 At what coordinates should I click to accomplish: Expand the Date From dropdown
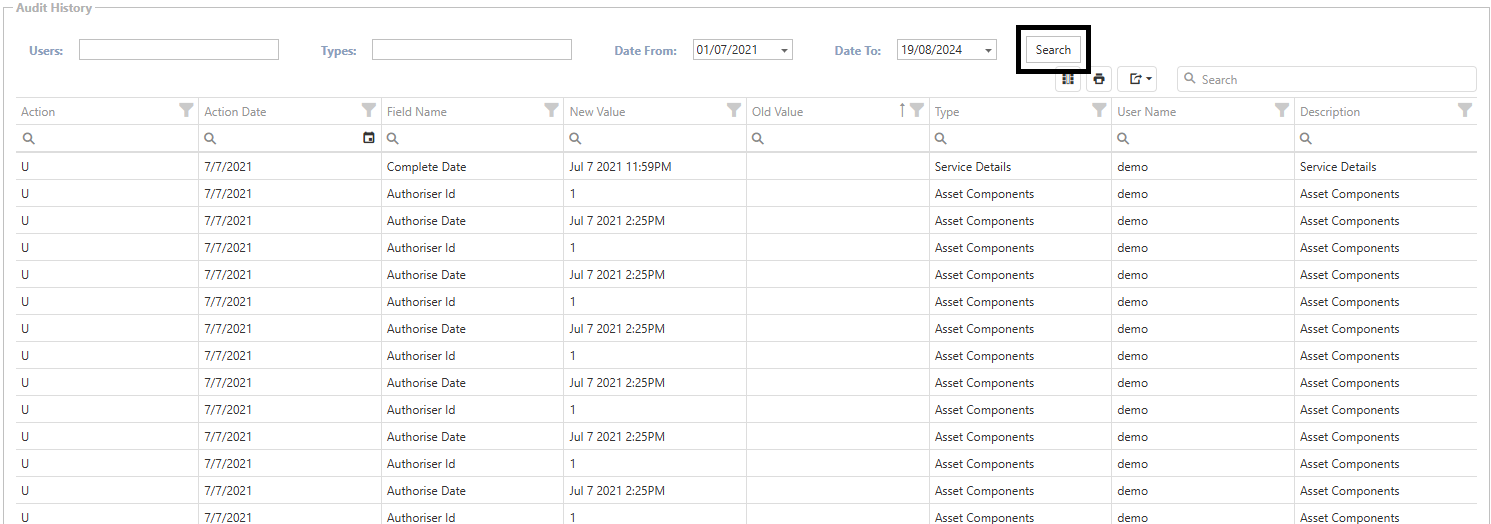pos(784,50)
